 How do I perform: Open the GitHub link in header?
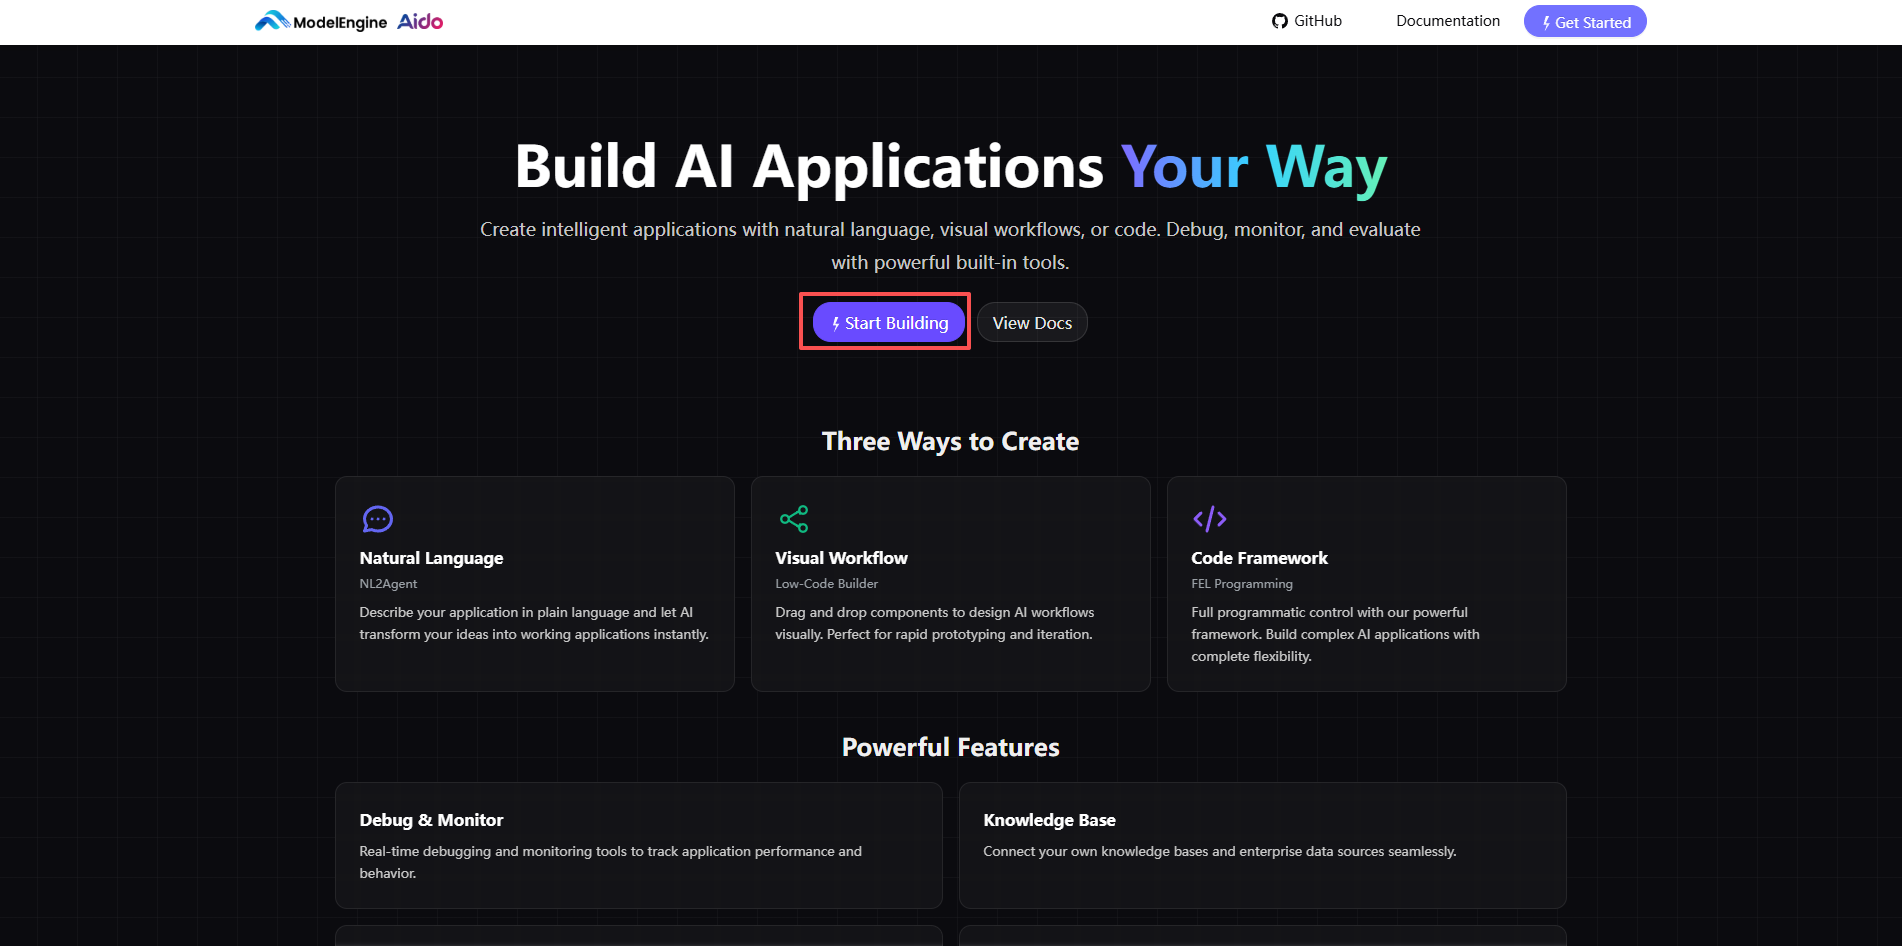click(1307, 21)
